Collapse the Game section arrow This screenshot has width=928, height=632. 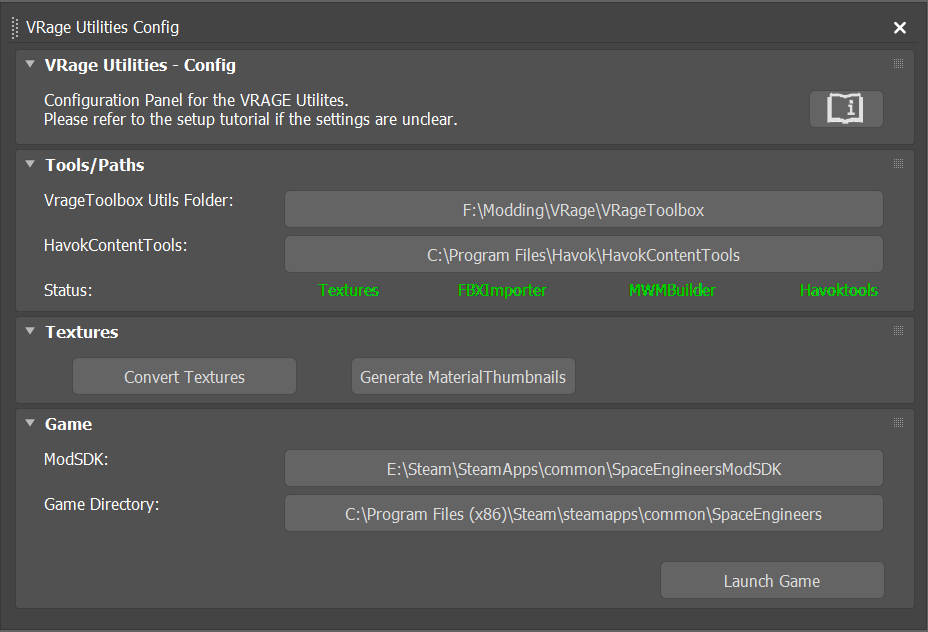point(30,424)
